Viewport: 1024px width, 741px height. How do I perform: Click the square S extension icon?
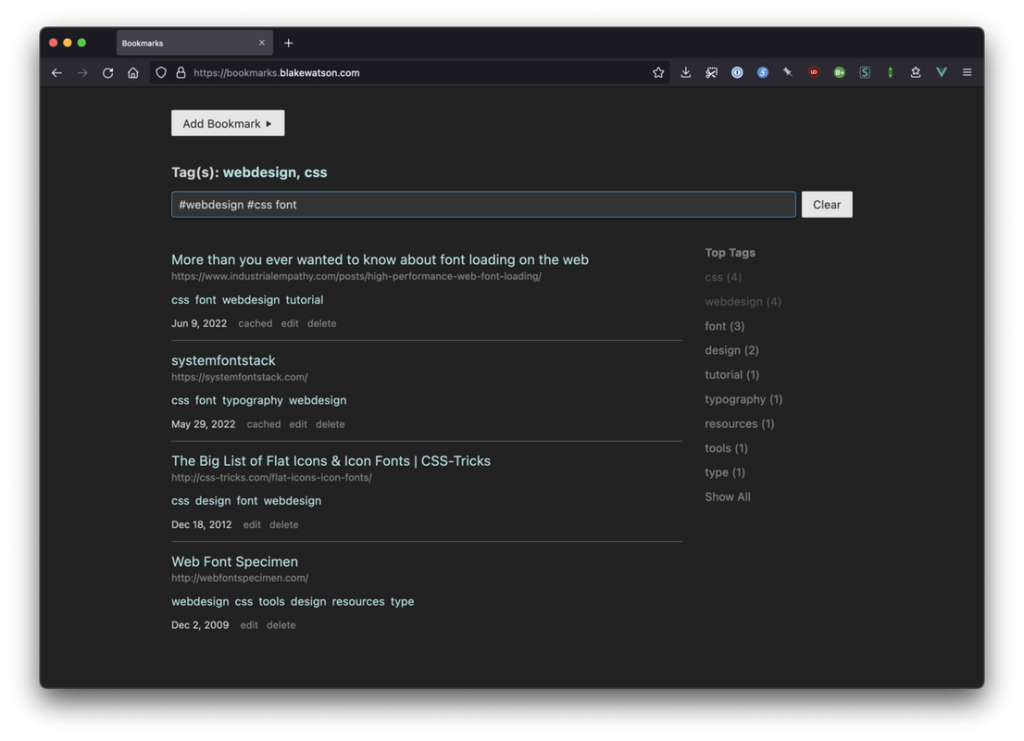[865, 72]
